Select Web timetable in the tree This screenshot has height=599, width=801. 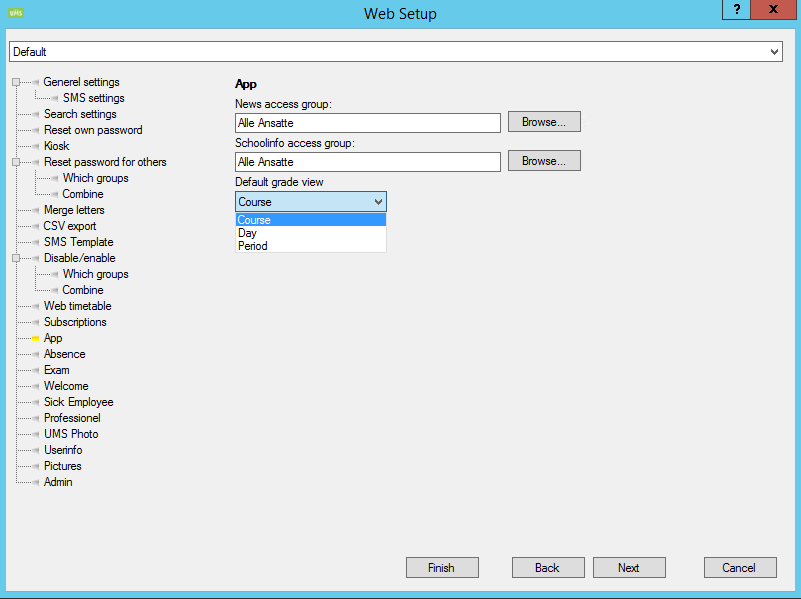click(x=77, y=306)
